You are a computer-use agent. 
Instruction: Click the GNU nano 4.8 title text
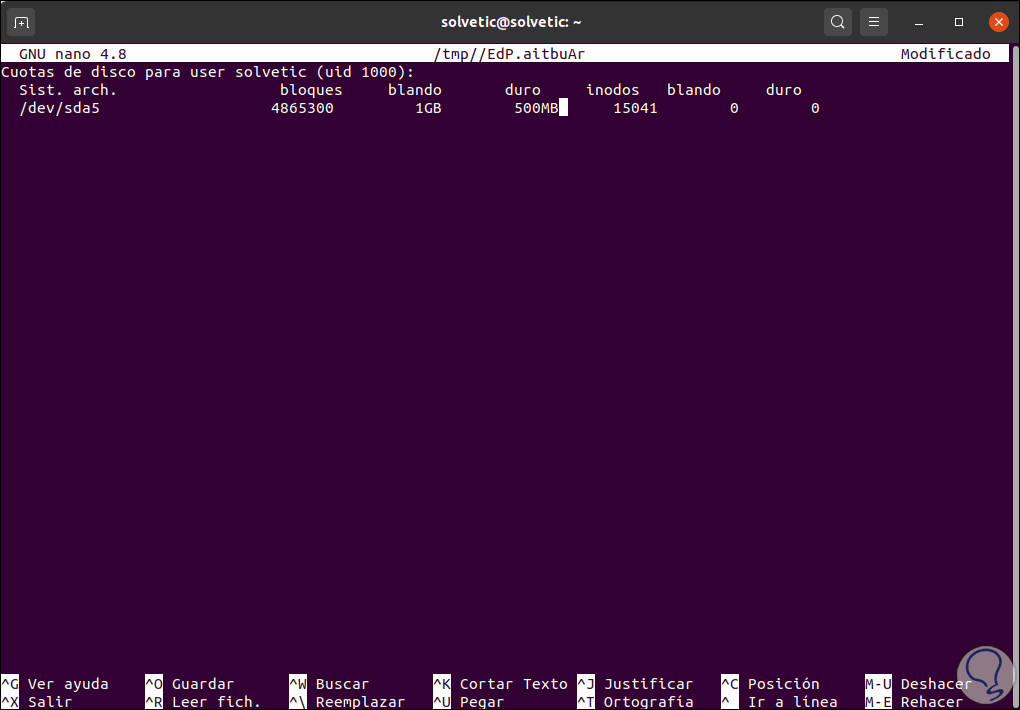pyautogui.click(x=73, y=54)
